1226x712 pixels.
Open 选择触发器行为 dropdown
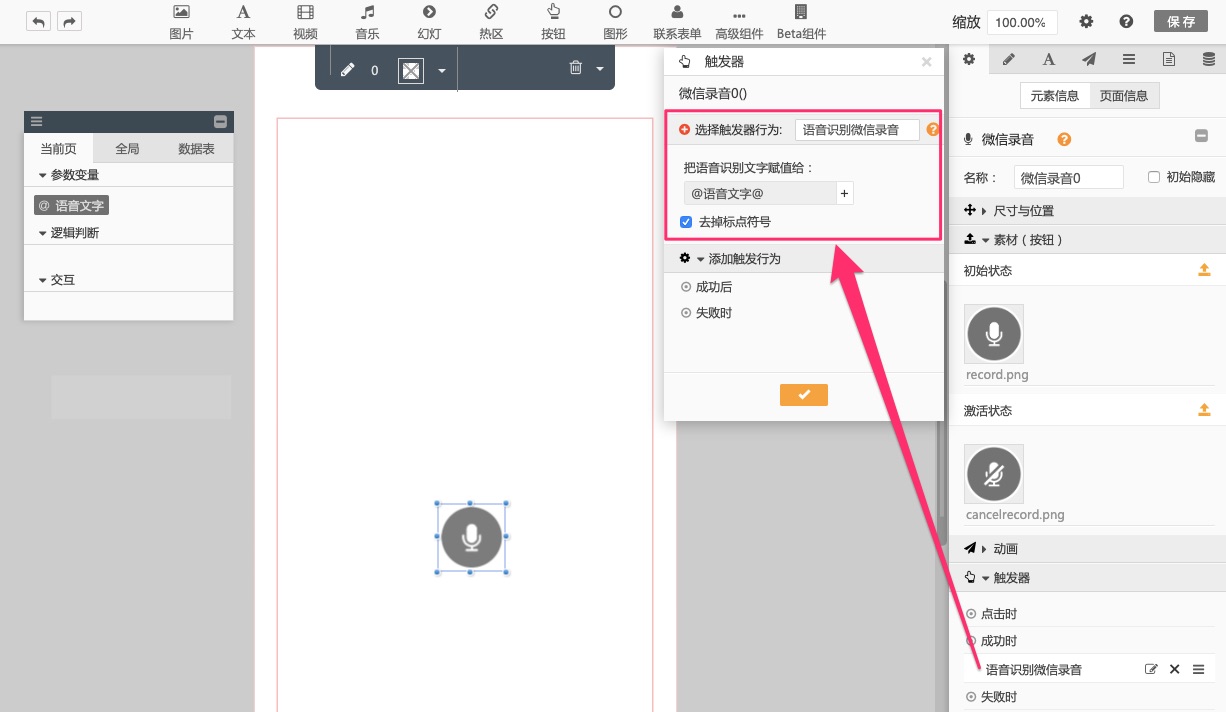[x=856, y=130]
